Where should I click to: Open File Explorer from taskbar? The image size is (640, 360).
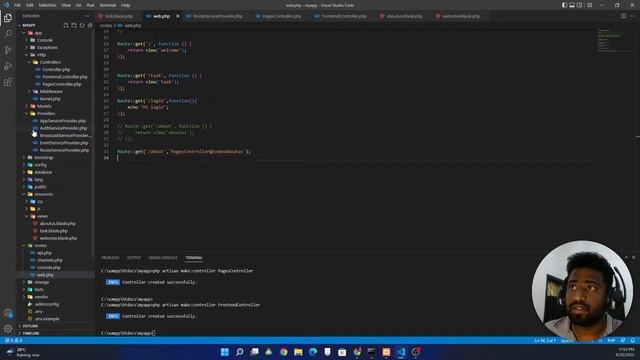[x=298, y=352]
